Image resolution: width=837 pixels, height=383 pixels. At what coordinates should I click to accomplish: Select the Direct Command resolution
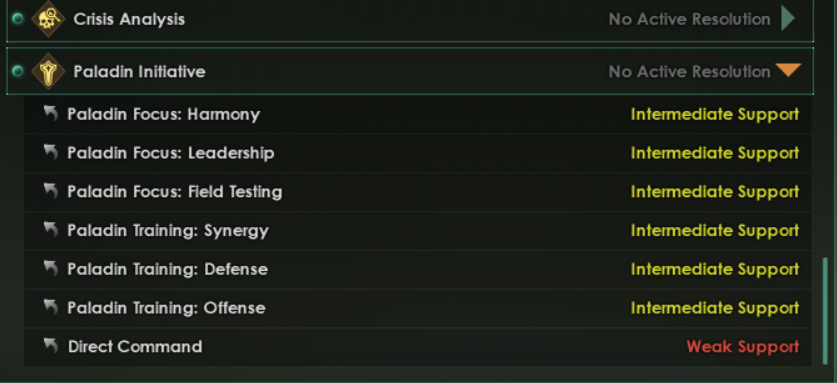click(417, 347)
